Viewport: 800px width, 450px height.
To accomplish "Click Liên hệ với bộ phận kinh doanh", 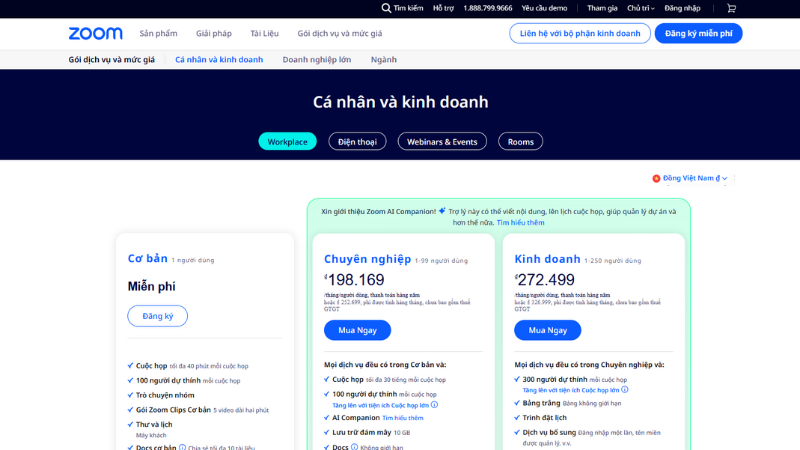I will click(580, 34).
